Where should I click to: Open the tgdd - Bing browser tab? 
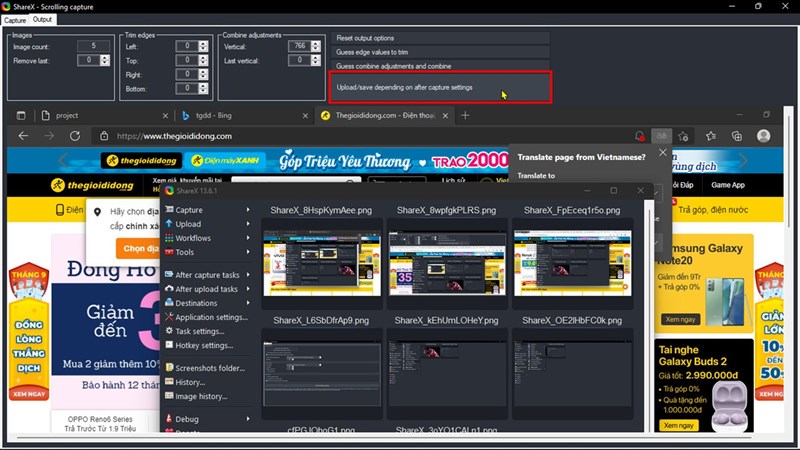click(240, 115)
